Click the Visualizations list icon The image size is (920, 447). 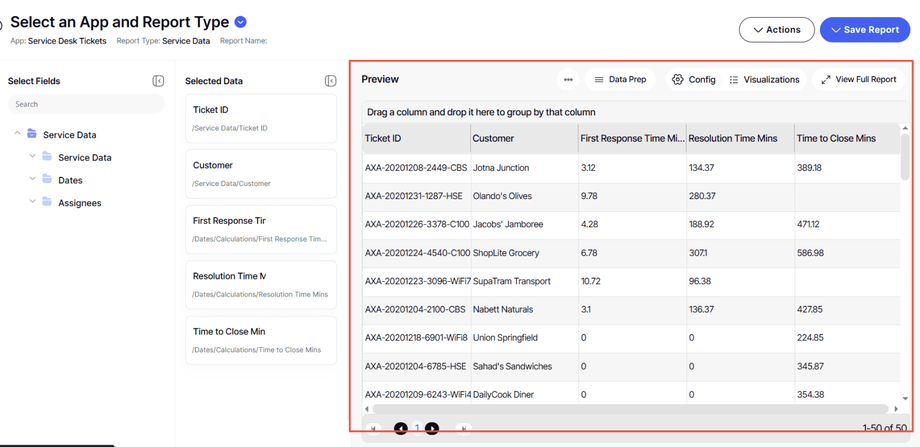733,80
